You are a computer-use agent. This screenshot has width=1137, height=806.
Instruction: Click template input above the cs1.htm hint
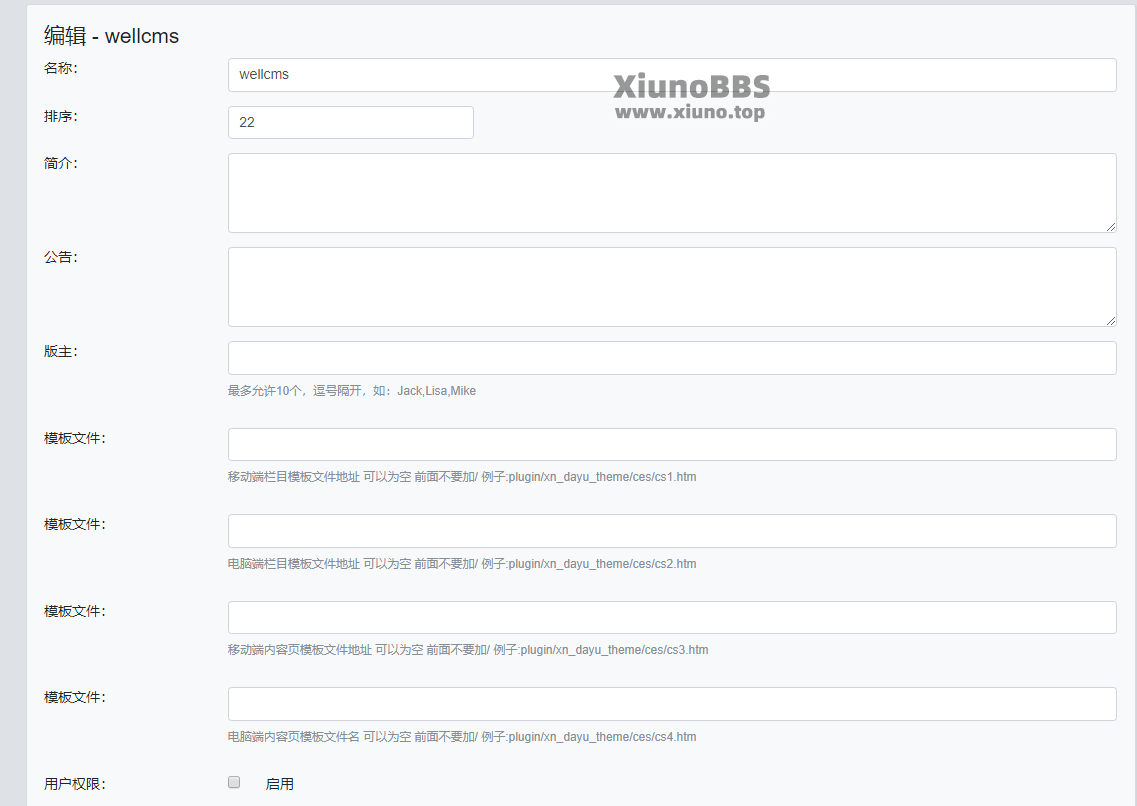pyautogui.click(x=670, y=445)
